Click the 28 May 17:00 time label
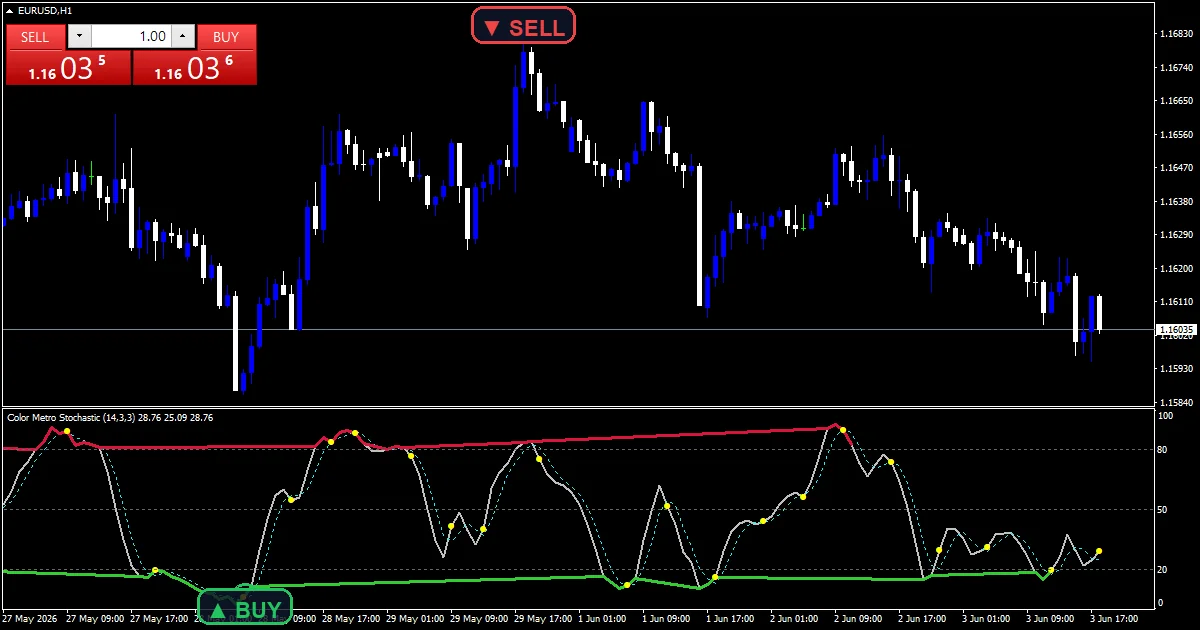Viewport: 1200px width, 630px height. (x=351, y=619)
